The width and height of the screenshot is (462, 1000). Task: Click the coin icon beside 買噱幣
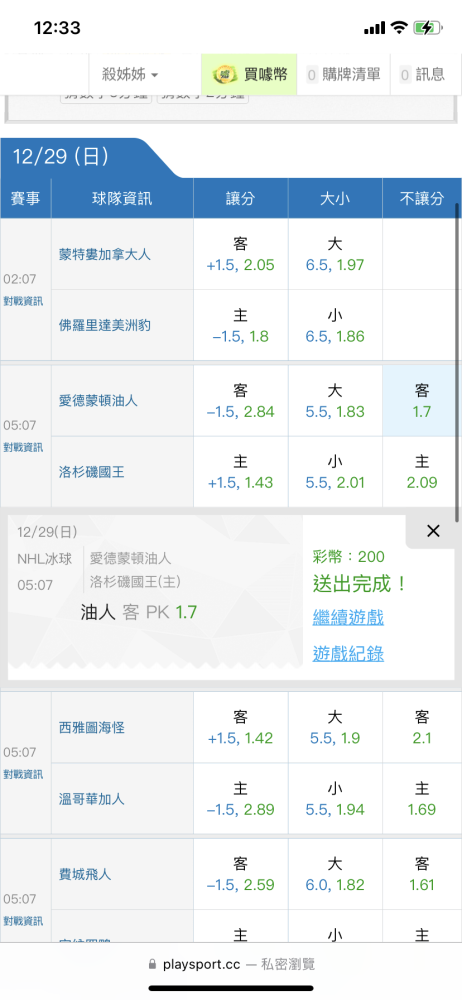tap(225, 75)
